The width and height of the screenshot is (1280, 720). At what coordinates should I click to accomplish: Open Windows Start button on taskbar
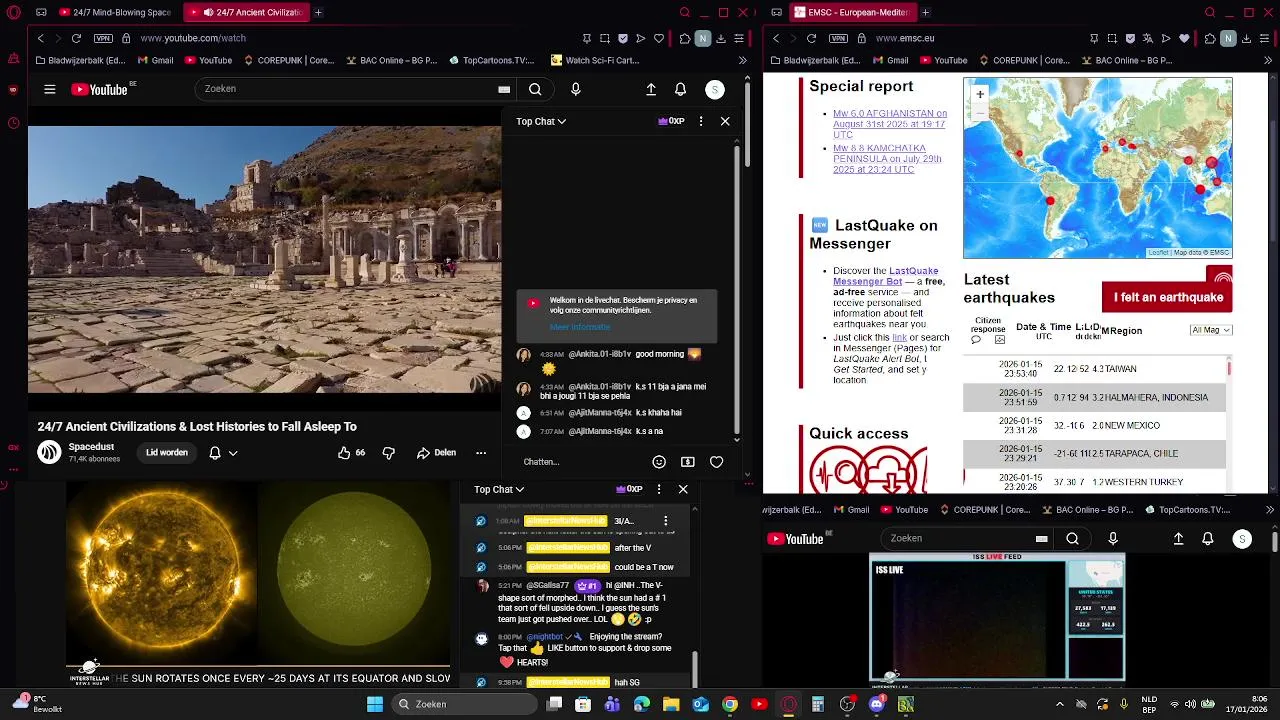[374, 704]
